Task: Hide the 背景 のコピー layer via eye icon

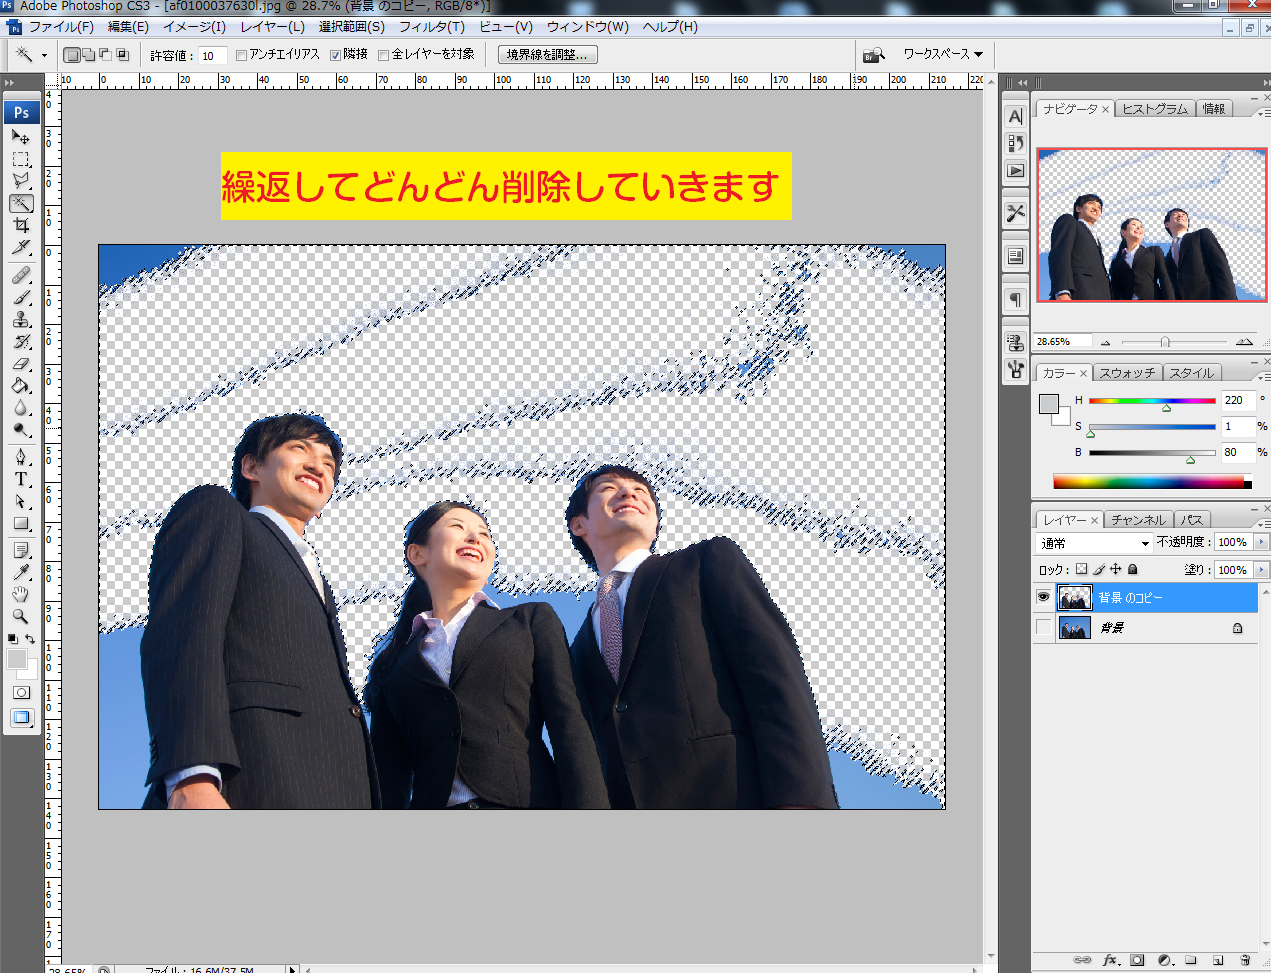Action: (x=1043, y=597)
